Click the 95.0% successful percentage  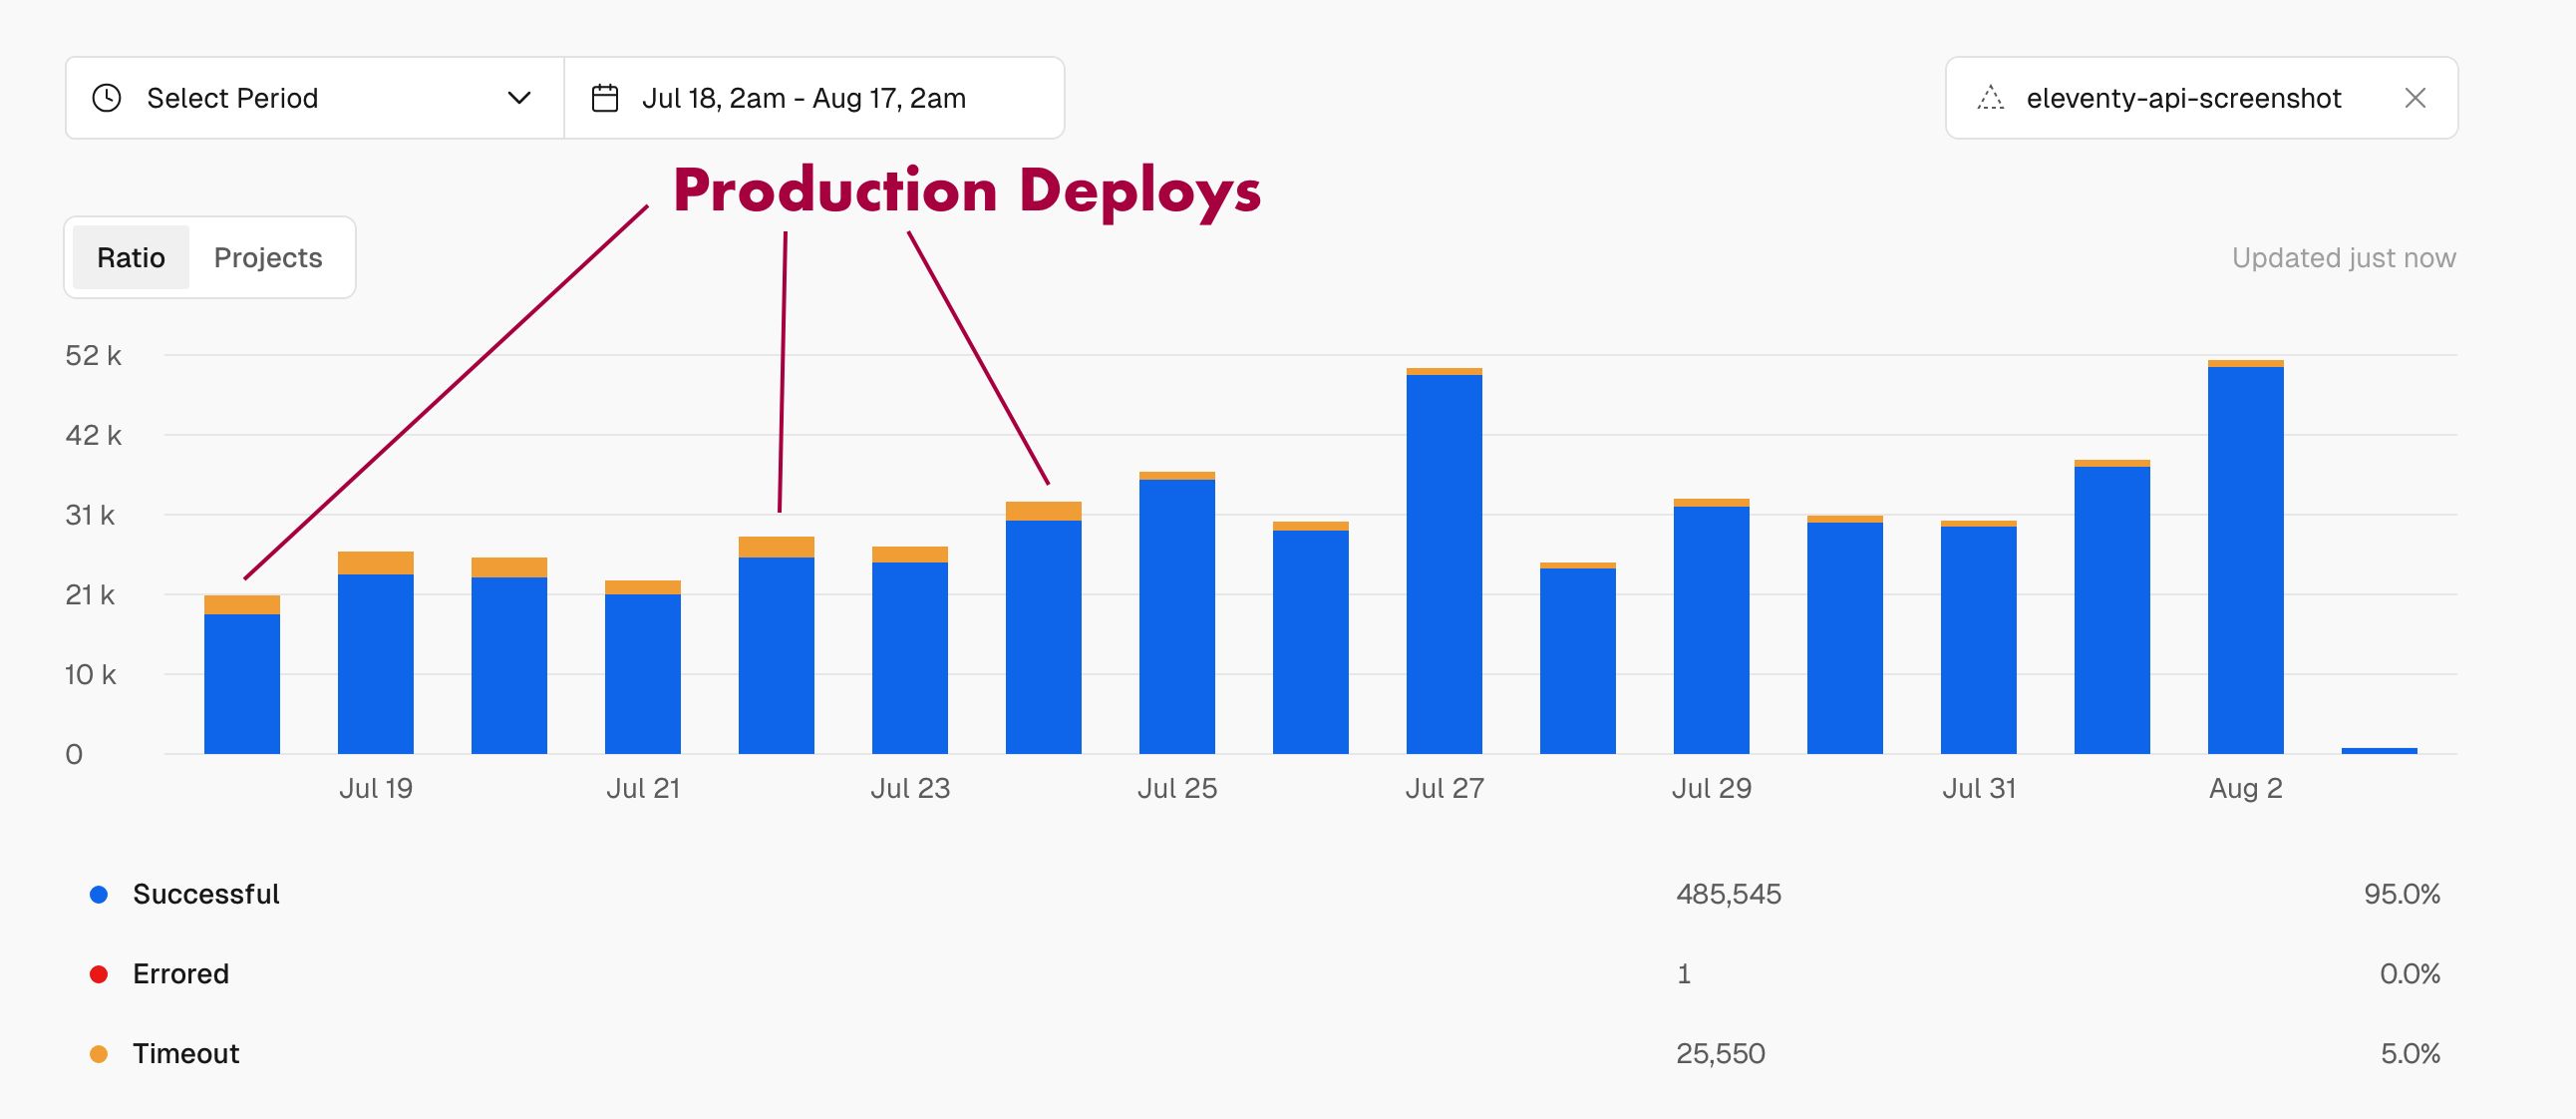[2402, 894]
